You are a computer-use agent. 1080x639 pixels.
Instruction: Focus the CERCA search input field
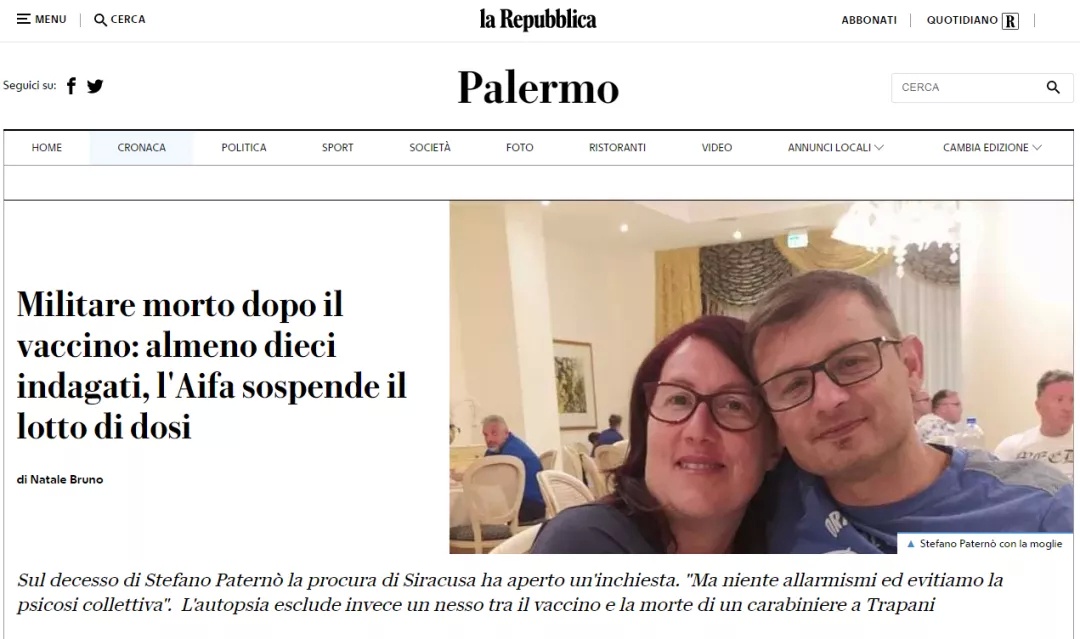coord(967,87)
